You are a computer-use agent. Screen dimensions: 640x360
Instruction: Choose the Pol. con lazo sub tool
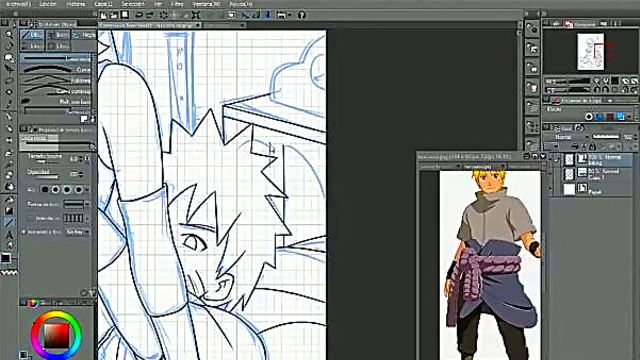click(56, 102)
